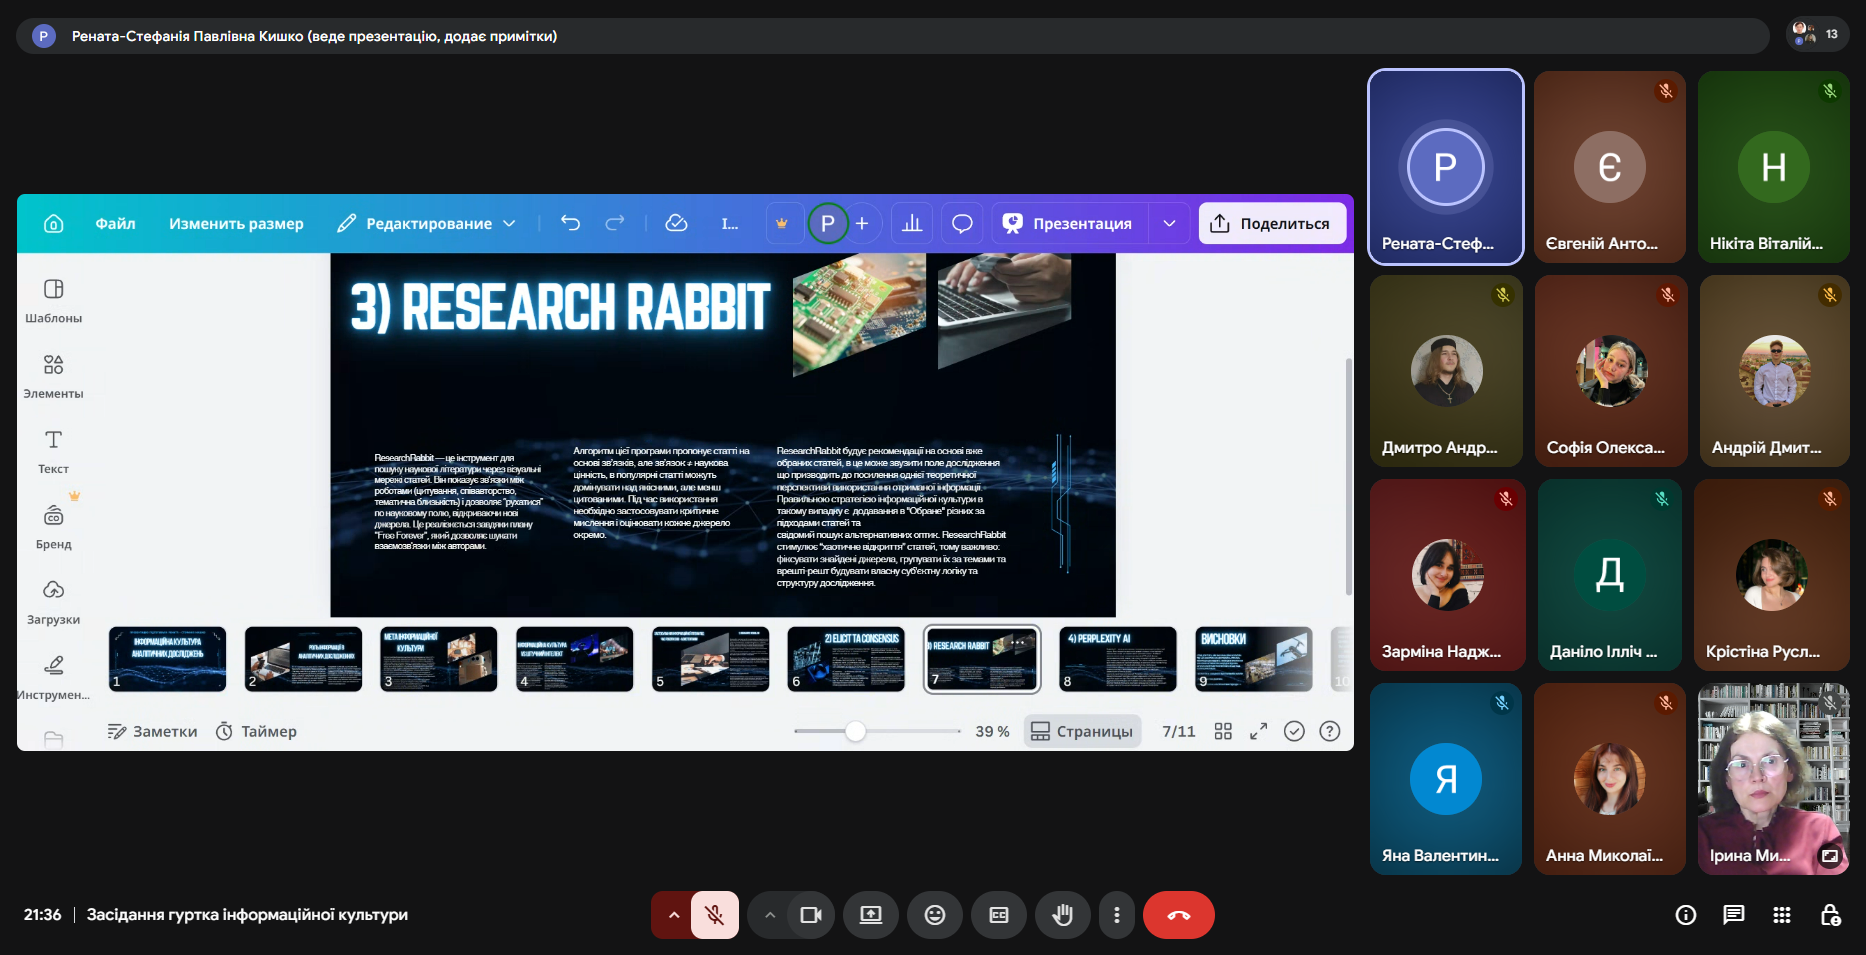
Task: Expand the Редактирование mode dropdown
Action: [x=426, y=223]
